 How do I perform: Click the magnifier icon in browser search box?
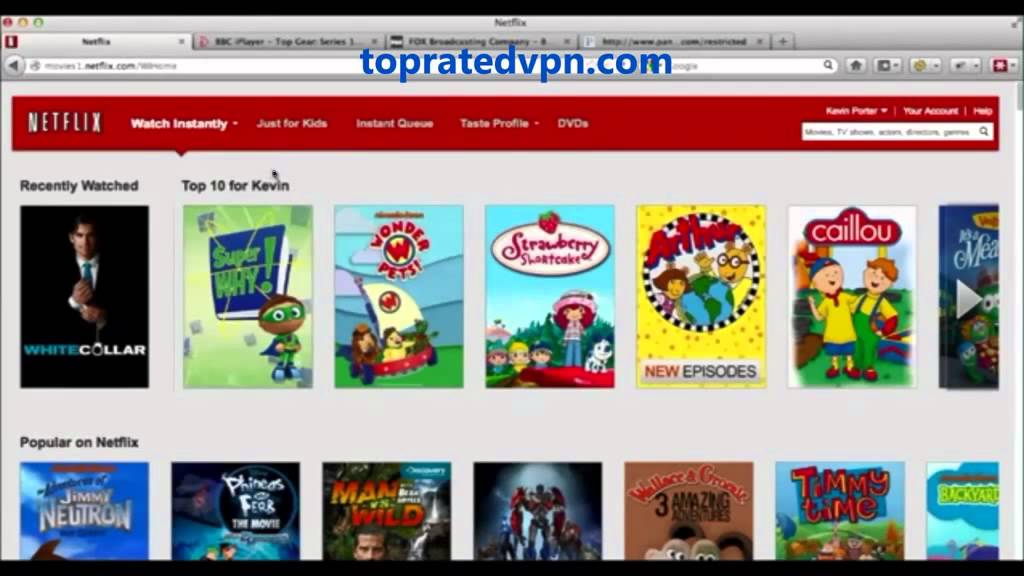(828, 65)
